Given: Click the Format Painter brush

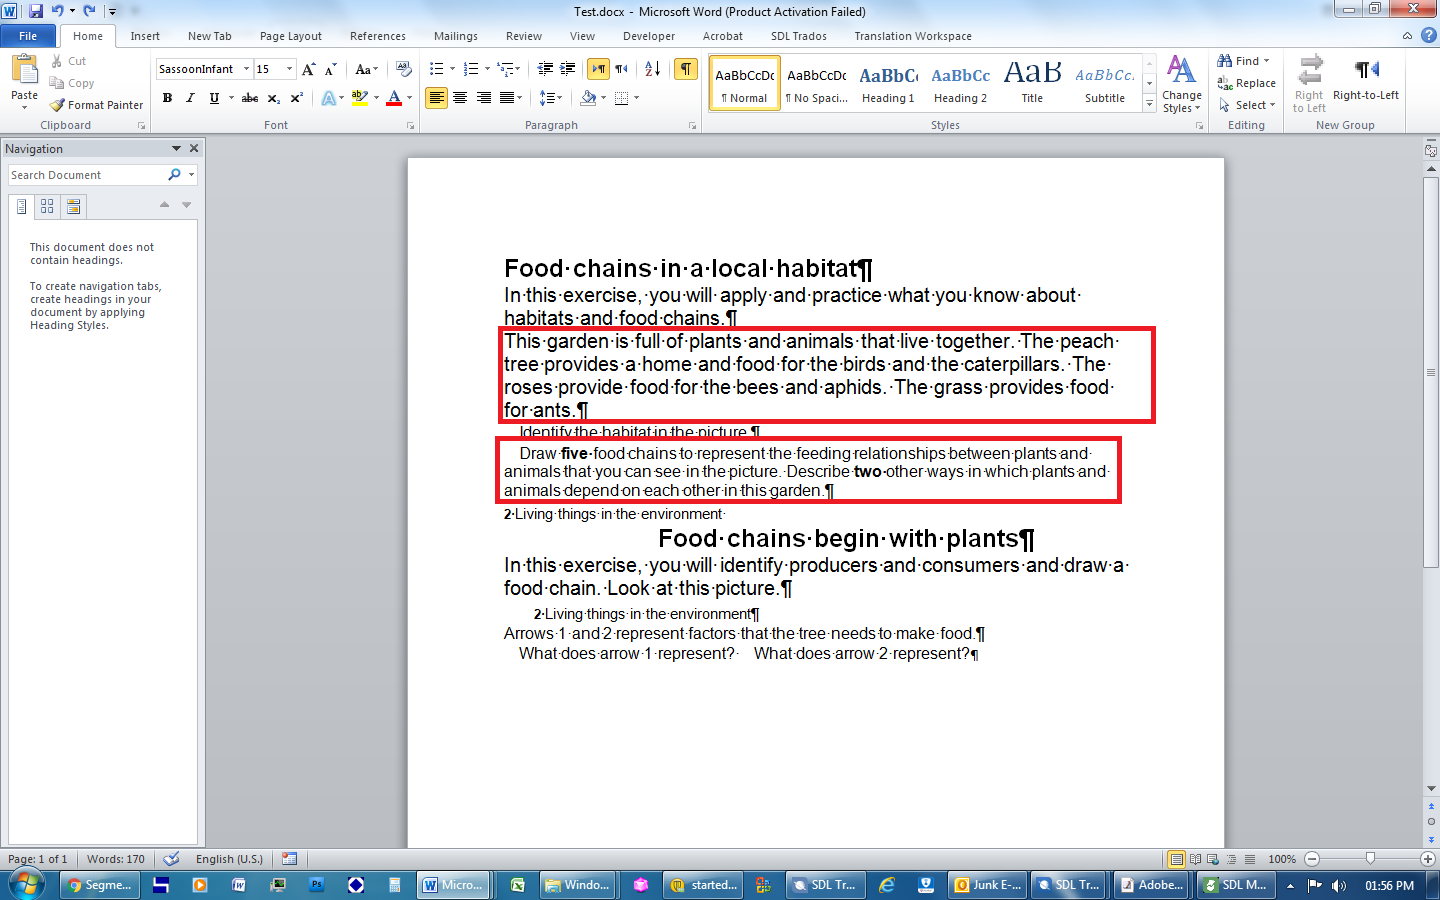Looking at the screenshot, I should [57, 105].
